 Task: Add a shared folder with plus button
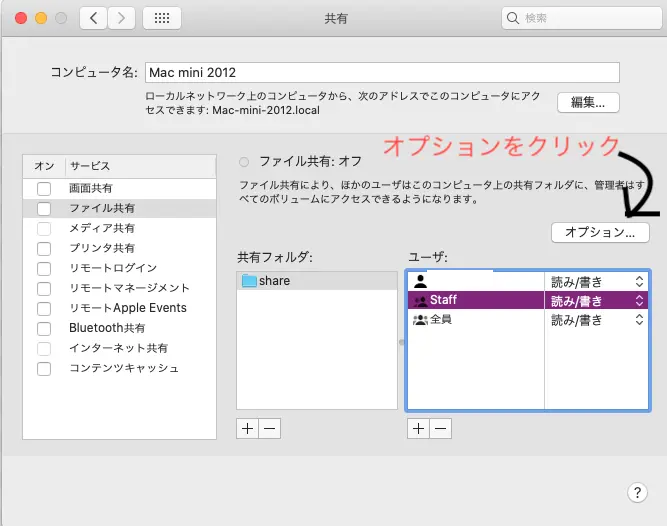248,428
